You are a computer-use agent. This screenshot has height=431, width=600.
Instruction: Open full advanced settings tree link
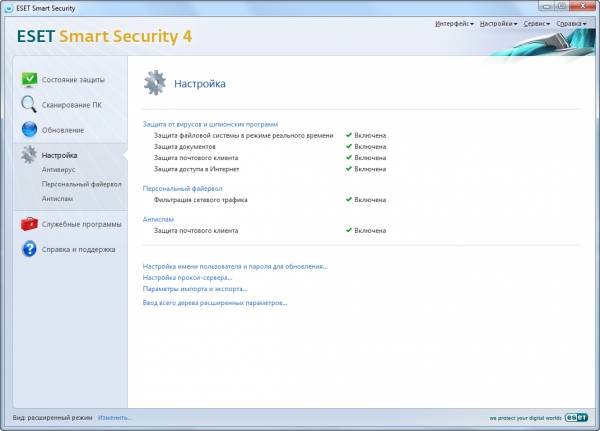pos(215,303)
